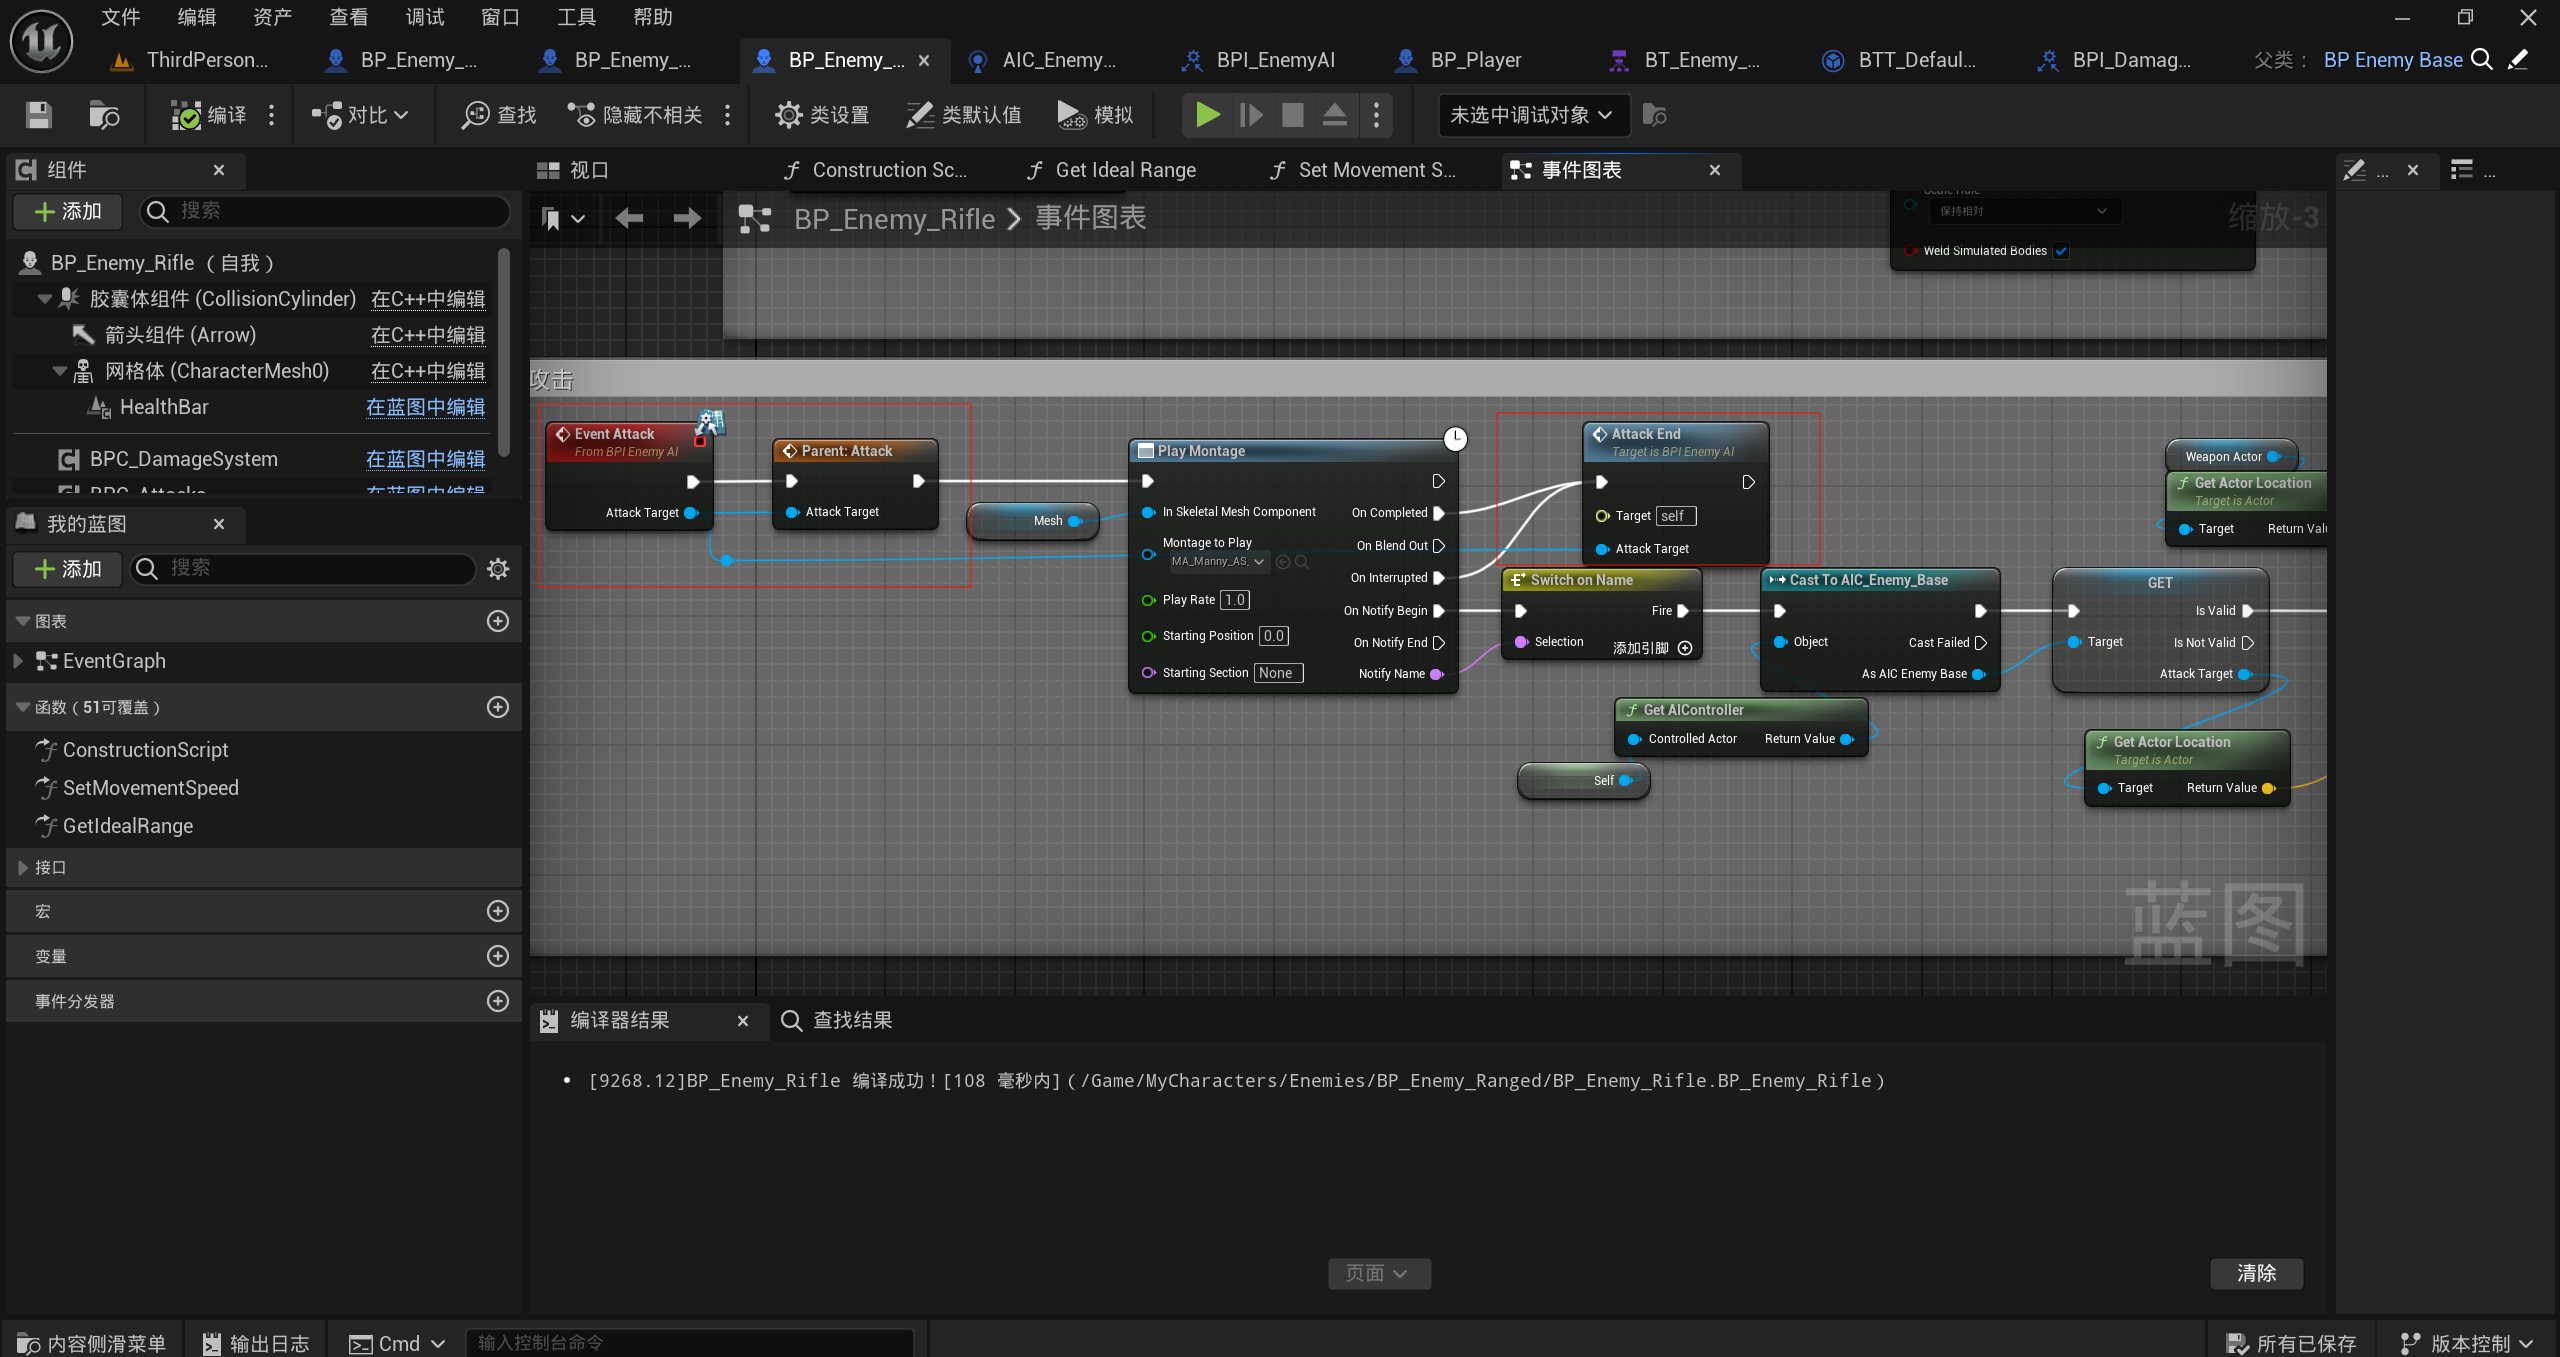Open the Debug menu in the menu bar
Image resolution: width=2560 pixels, height=1357 pixels.
coord(424,17)
